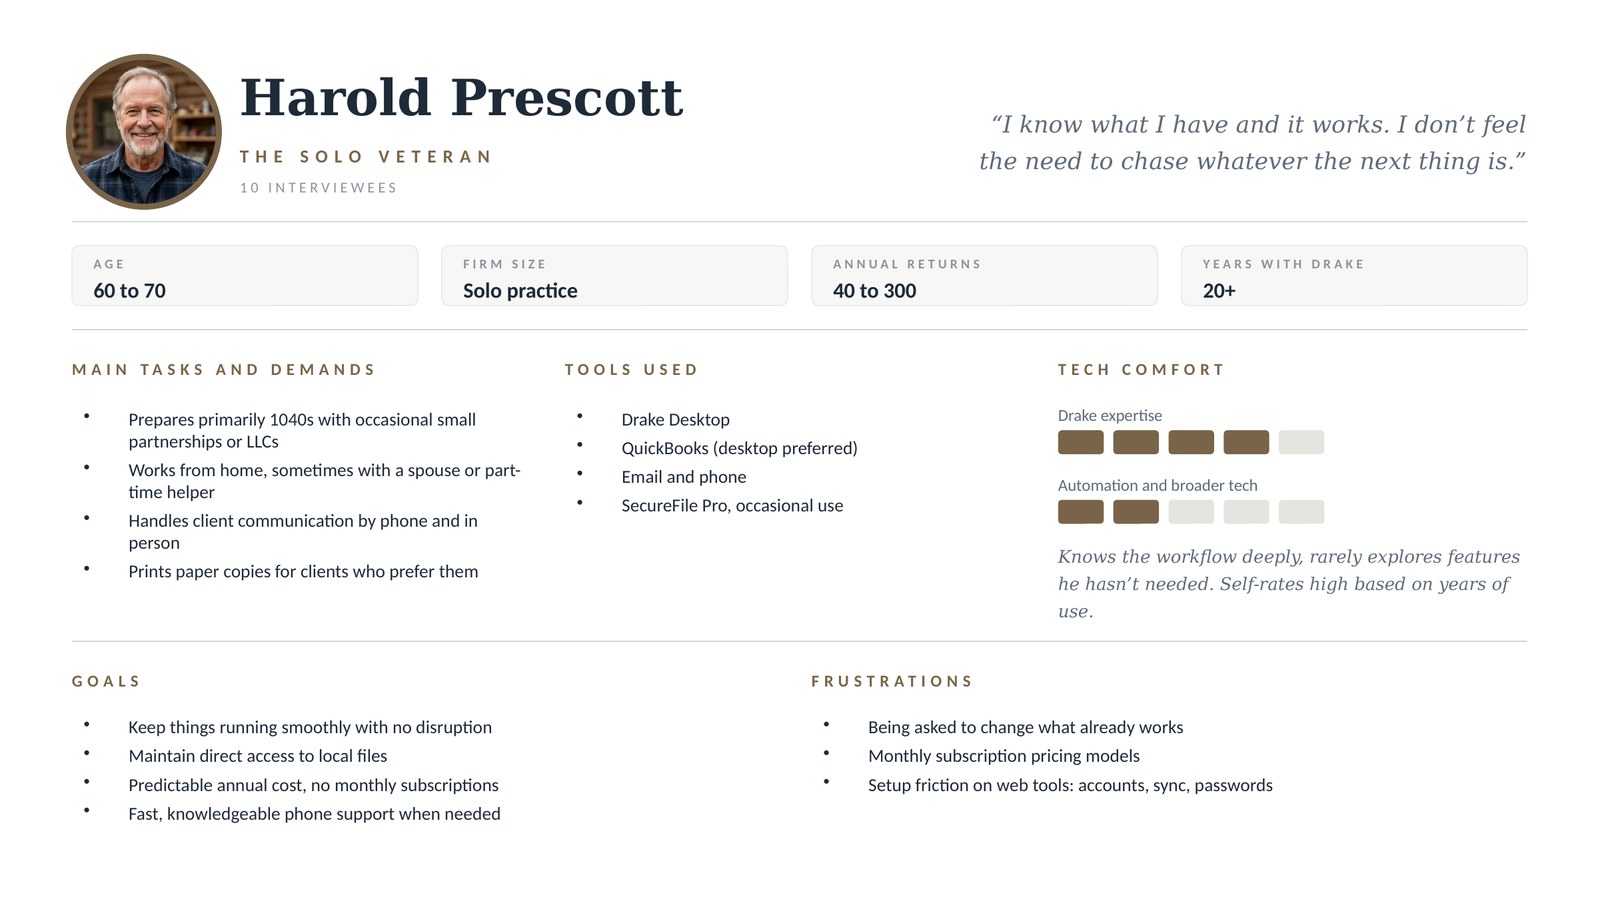This screenshot has height=899, width=1600.
Task: Select the Annual Returns card
Action: 984,276
